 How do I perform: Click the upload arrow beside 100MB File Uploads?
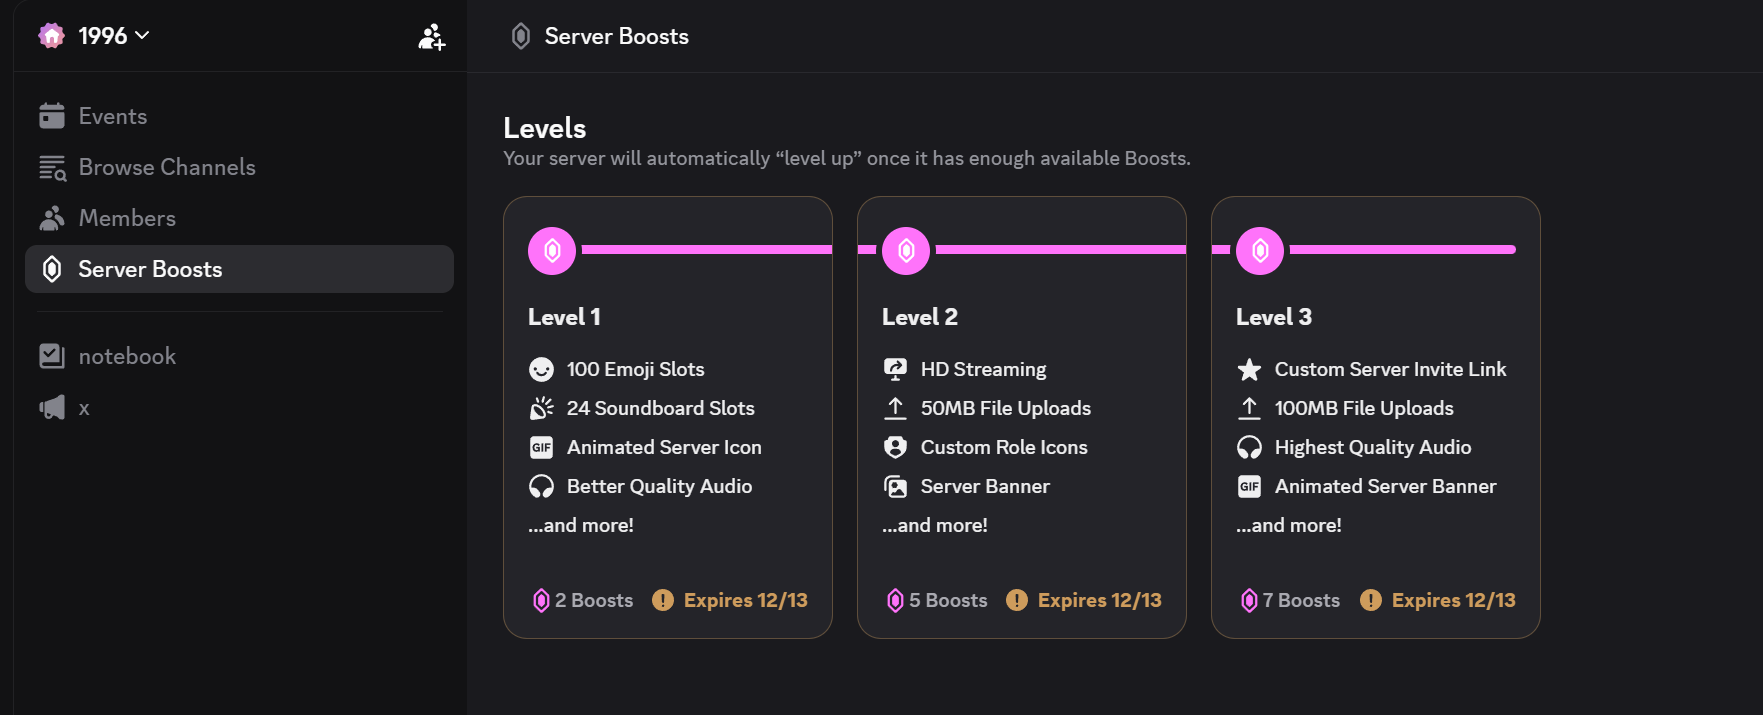coord(1249,408)
